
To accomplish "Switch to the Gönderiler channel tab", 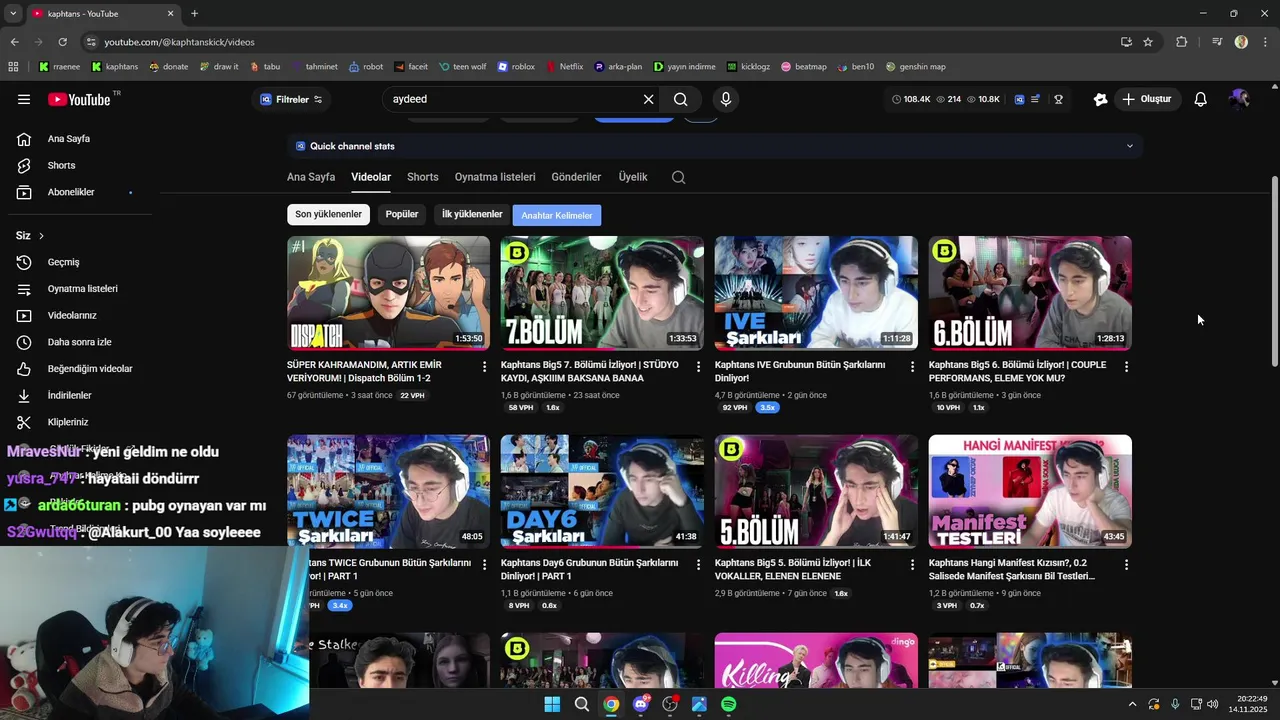I will coord(576,177).
